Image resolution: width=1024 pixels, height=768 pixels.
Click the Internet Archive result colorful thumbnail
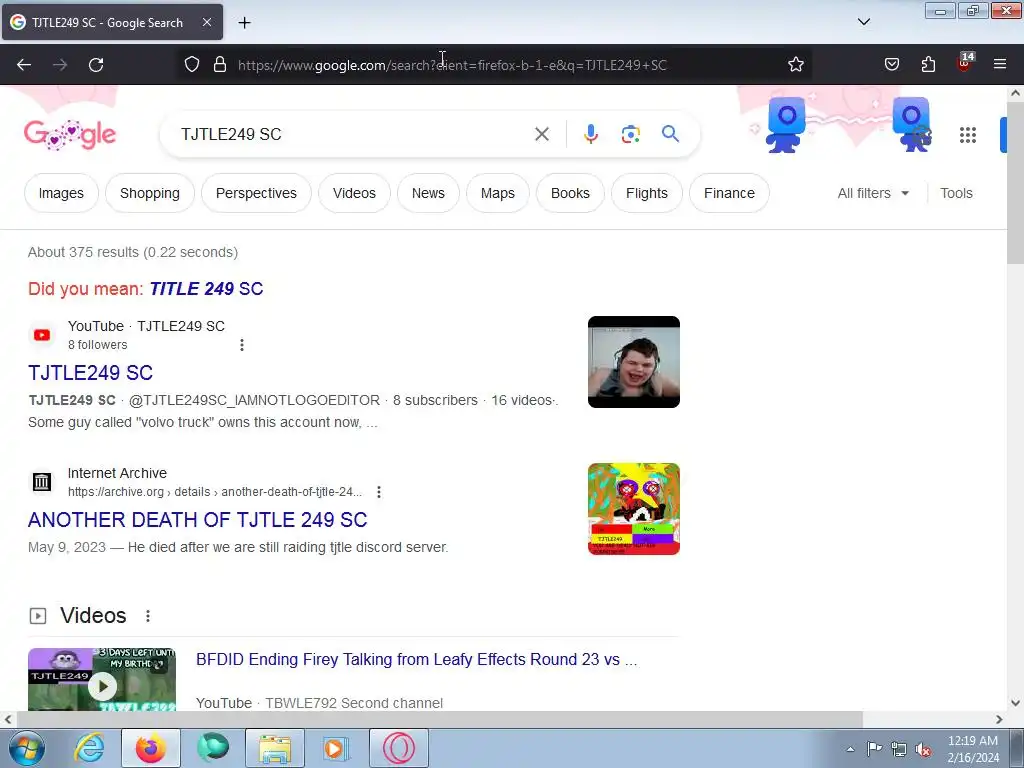point(633,509)
